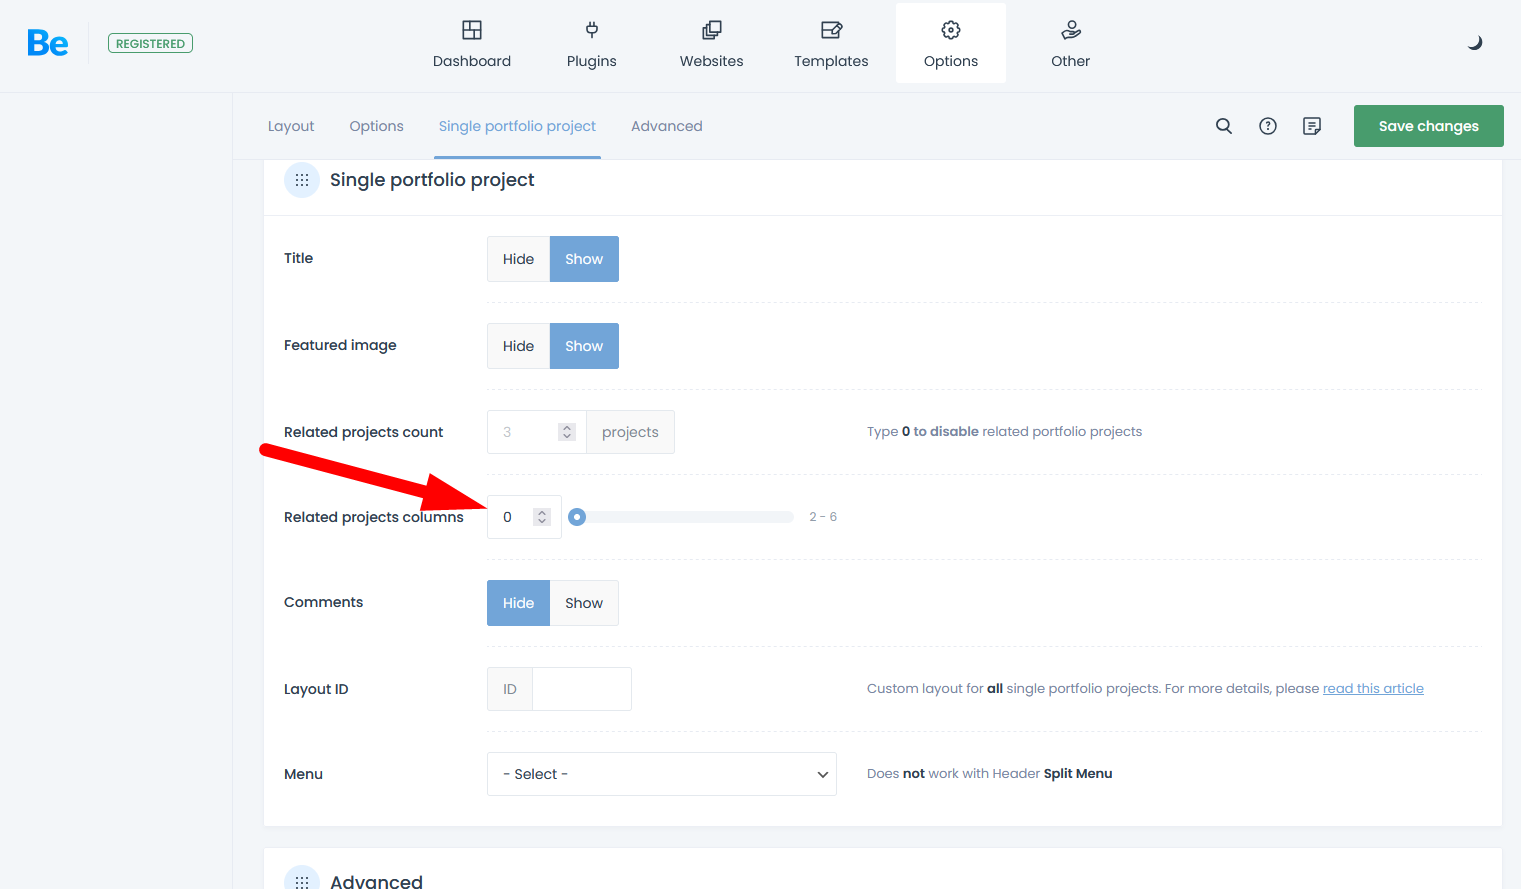This screenshot has height=889, width=1521.
Task: Click the Related projects columns slider handle
Action: (x=577, y=517)
